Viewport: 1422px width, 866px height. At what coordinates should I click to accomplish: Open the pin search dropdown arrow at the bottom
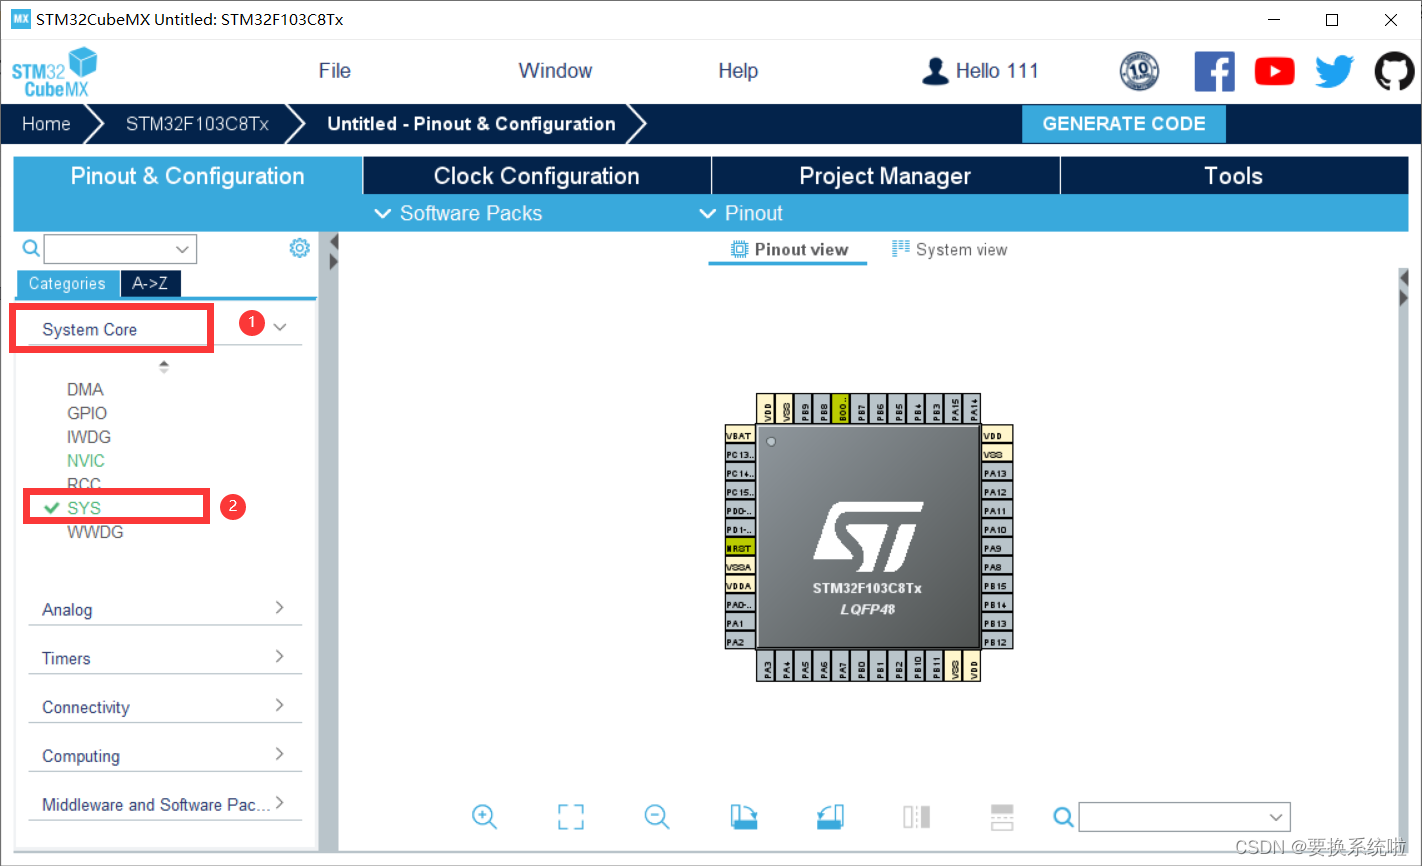click(x=1275, y=817)
